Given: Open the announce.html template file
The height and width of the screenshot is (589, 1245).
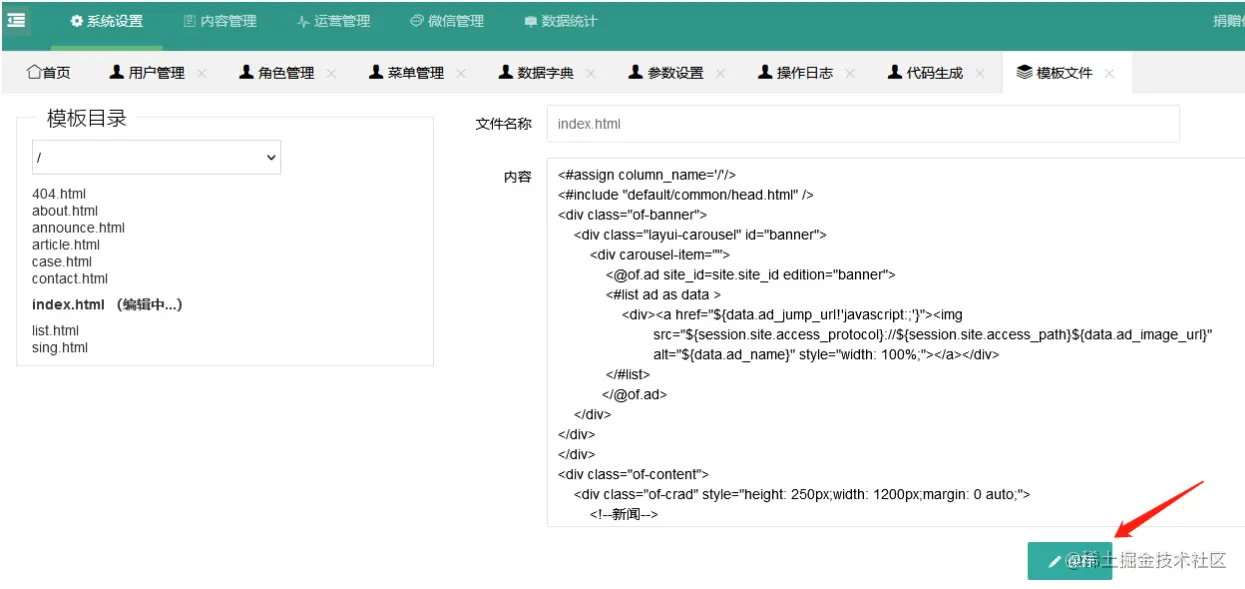Looking at the screenshot, I should click(x=78, y=228).
